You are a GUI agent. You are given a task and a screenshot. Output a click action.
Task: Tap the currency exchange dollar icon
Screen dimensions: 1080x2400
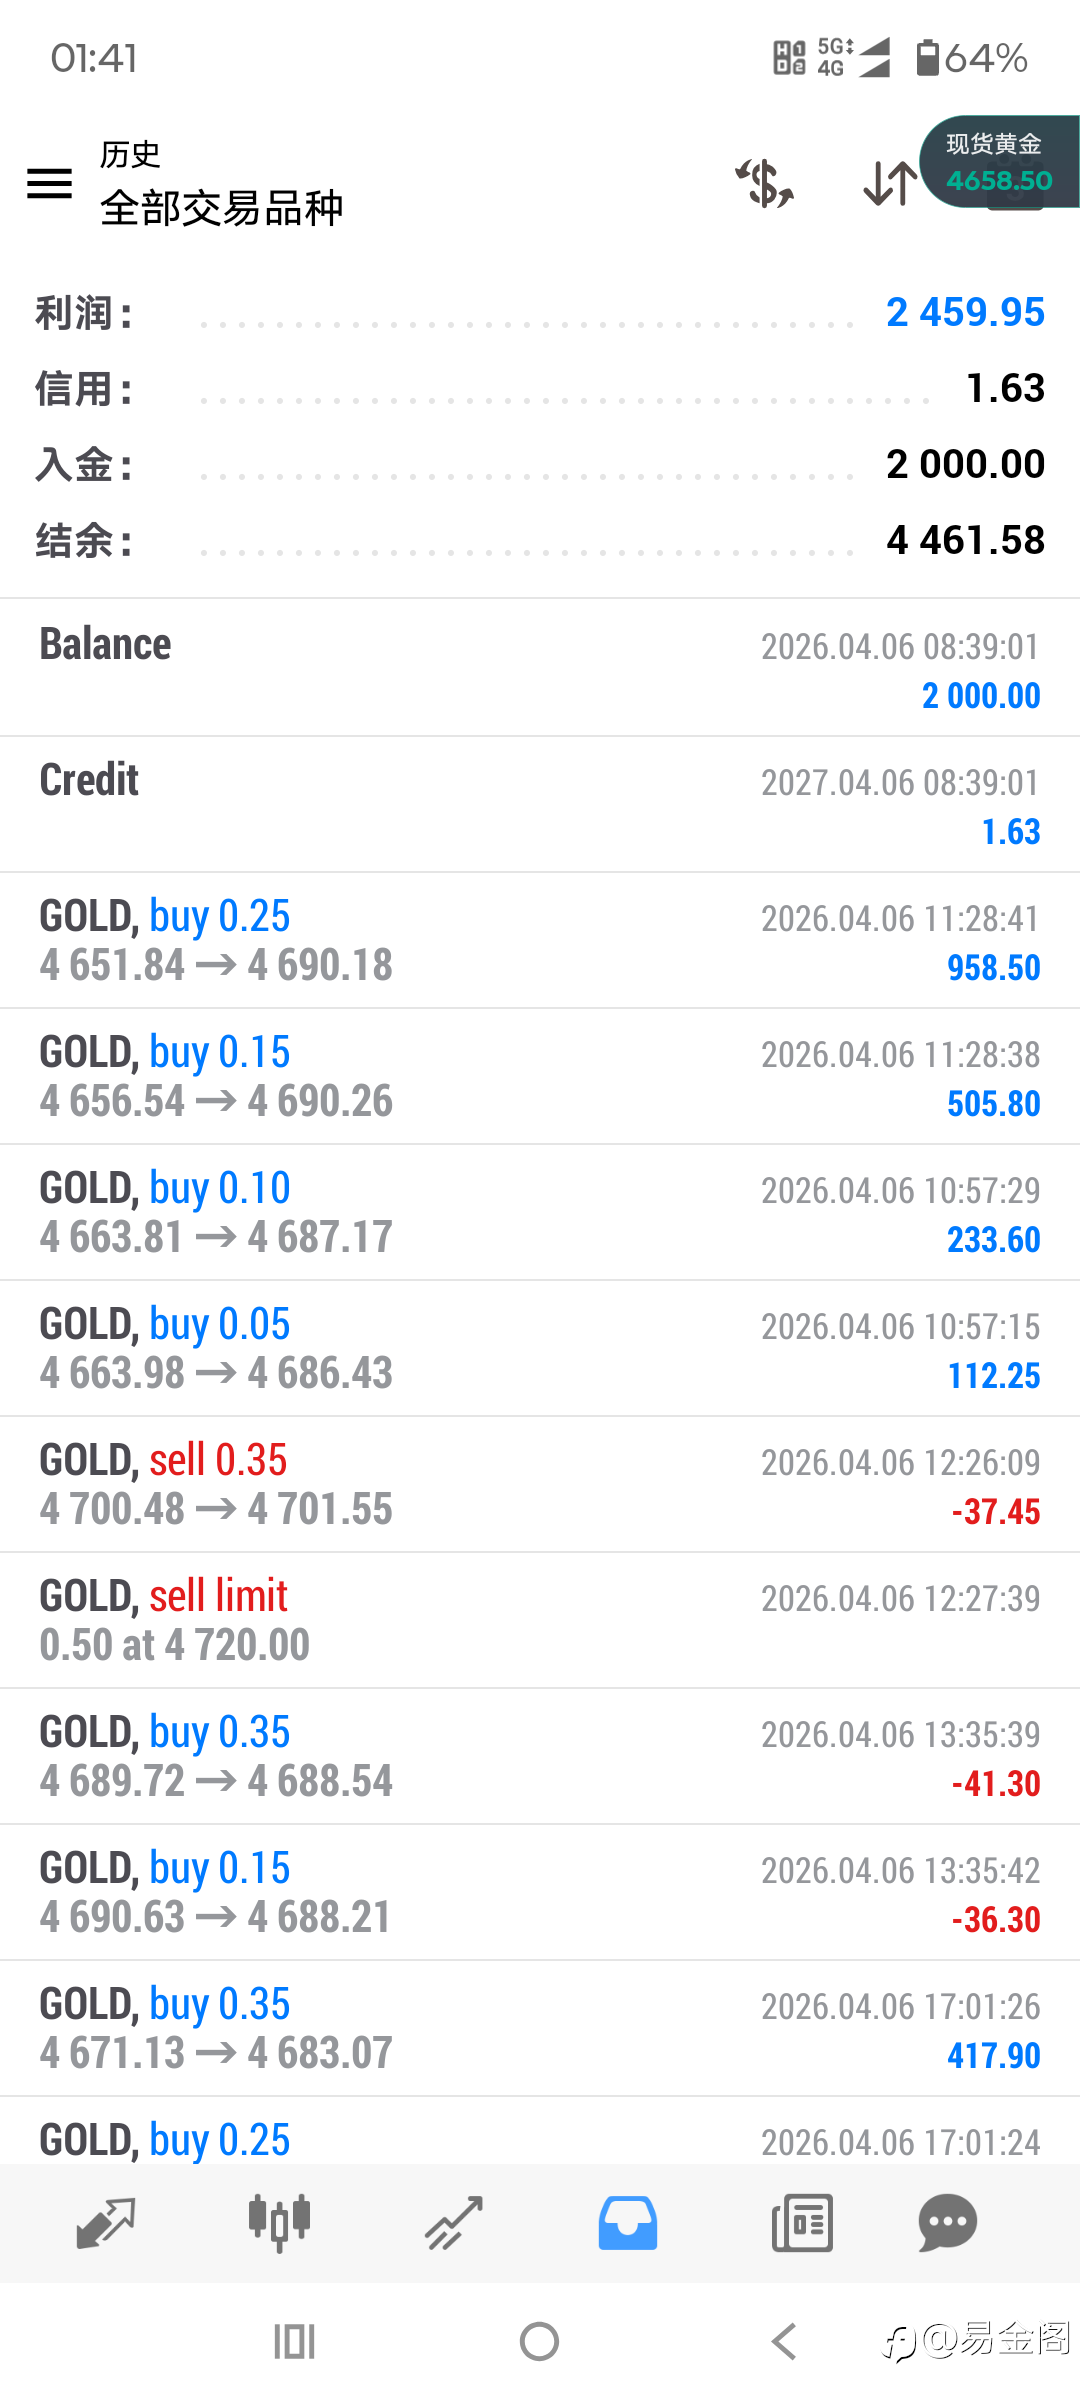pyautogui.click(x=765, y=184)
